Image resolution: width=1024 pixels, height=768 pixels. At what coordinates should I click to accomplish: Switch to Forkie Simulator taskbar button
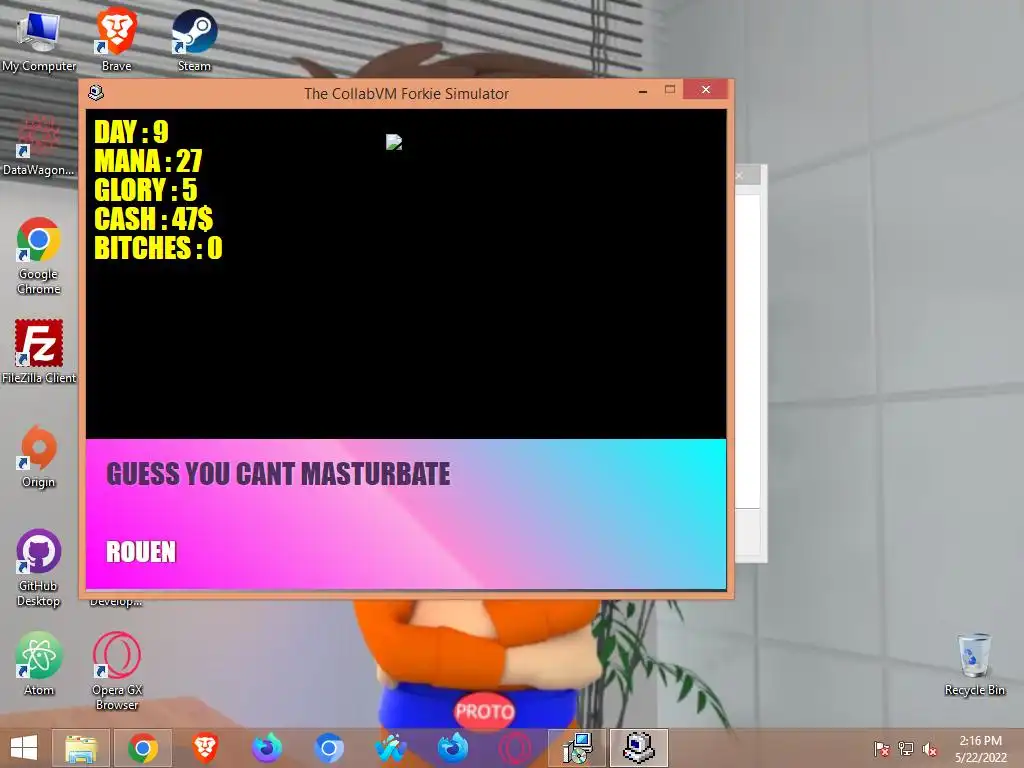[x=639, y=748]
